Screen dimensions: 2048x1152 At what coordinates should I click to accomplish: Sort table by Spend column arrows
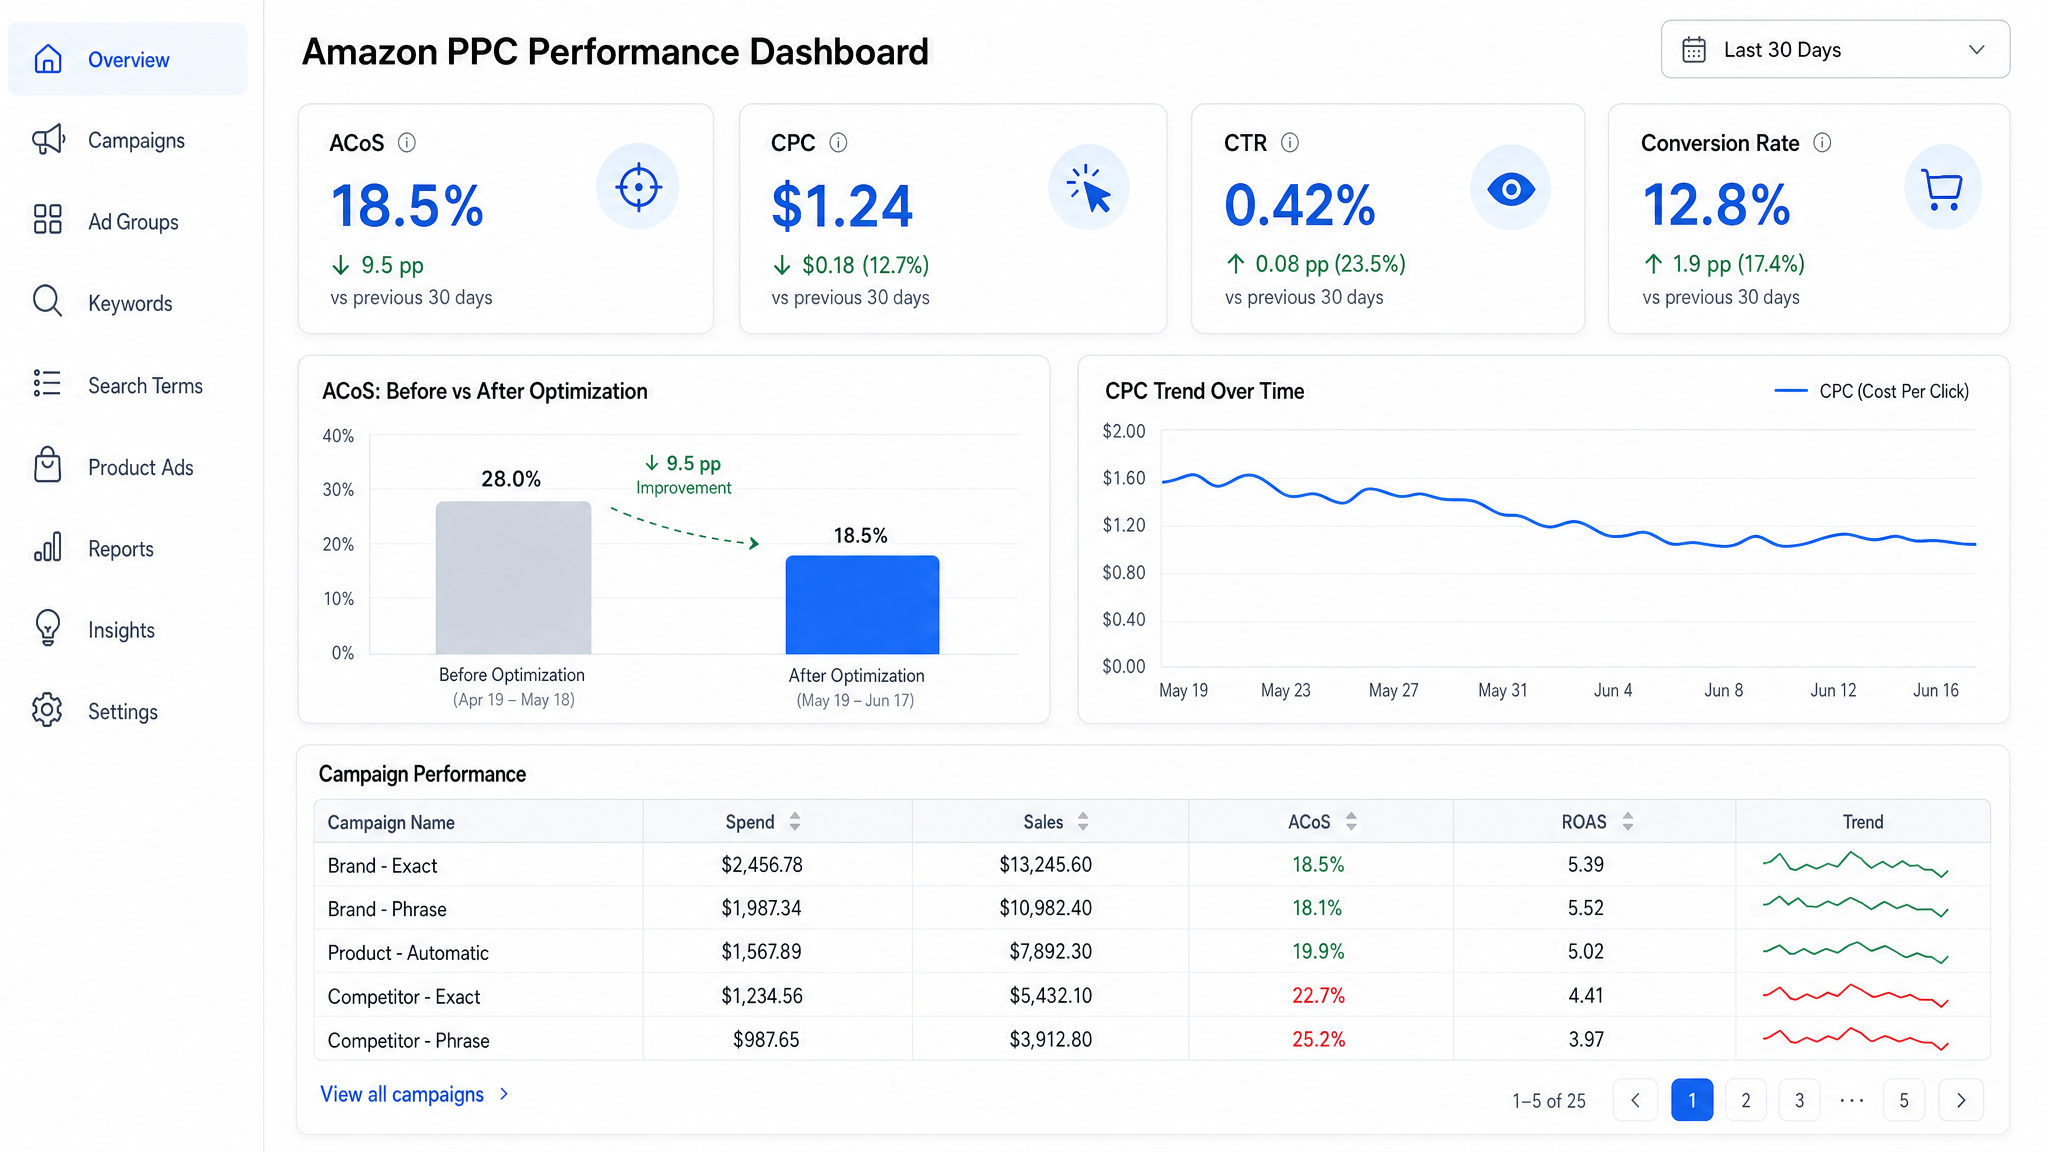795,822
